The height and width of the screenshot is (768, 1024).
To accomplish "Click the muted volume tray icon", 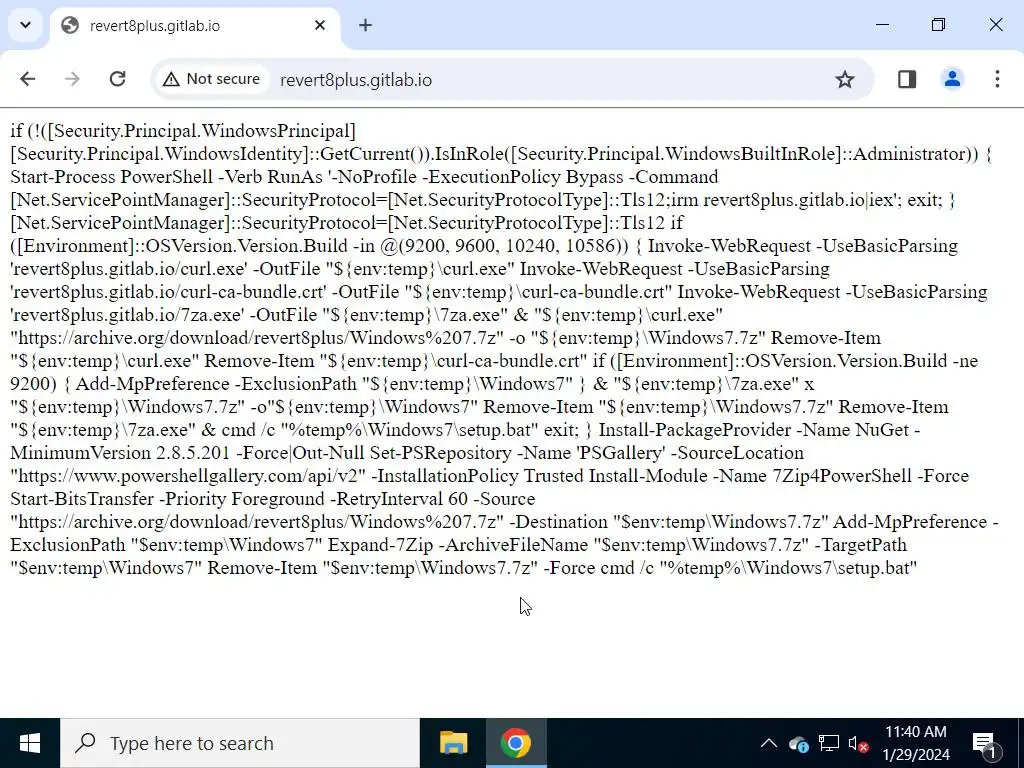I will coord(857,744).
